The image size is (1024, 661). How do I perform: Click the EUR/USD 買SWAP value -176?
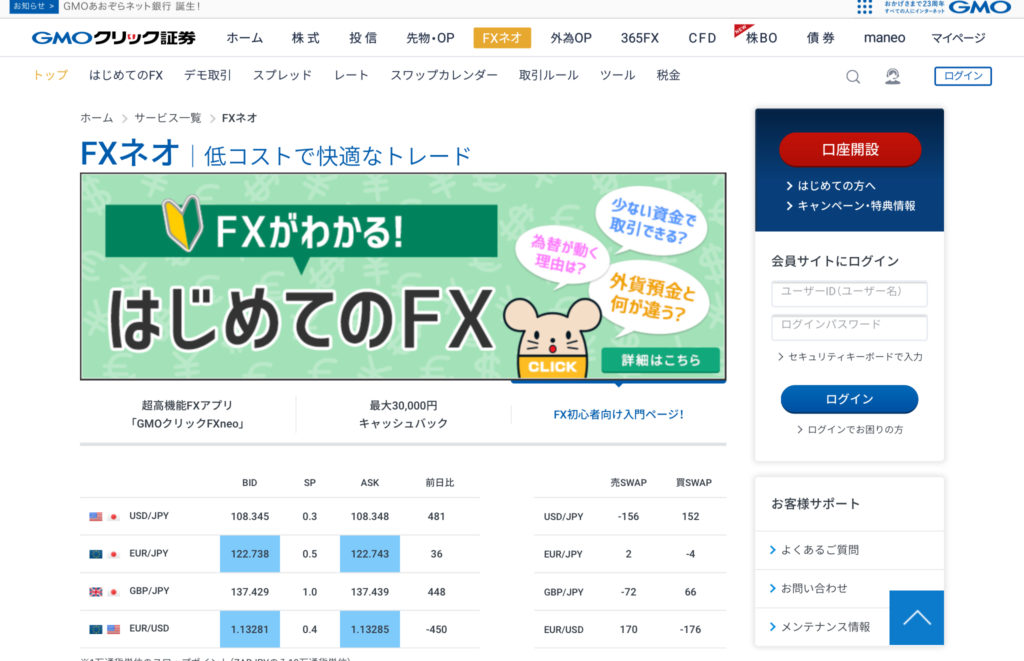click(690, 630)
